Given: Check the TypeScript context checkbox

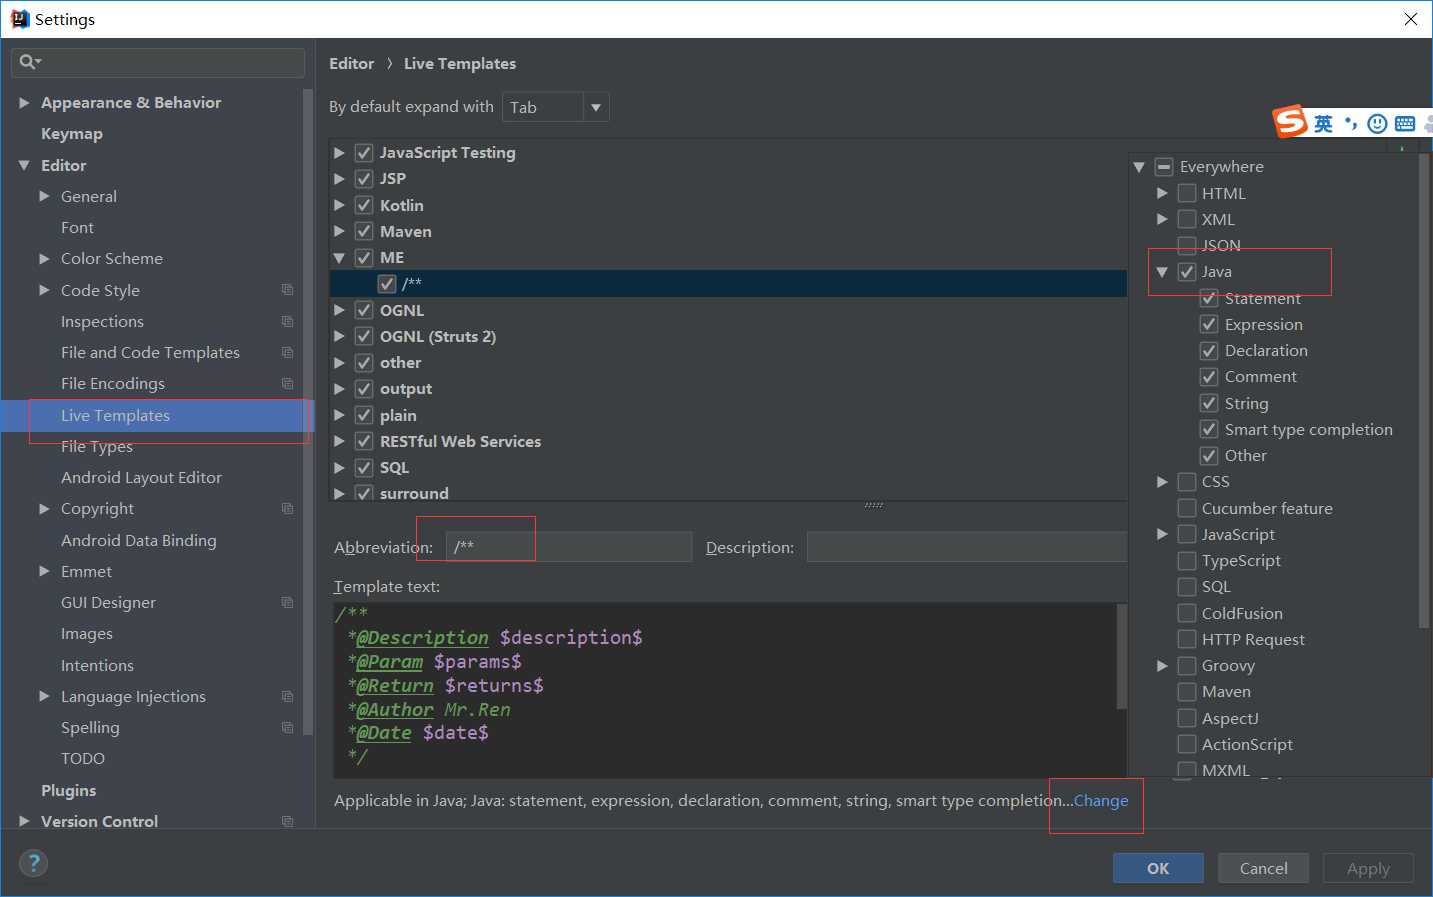Looking at the screenshot, I should 1187,560.
